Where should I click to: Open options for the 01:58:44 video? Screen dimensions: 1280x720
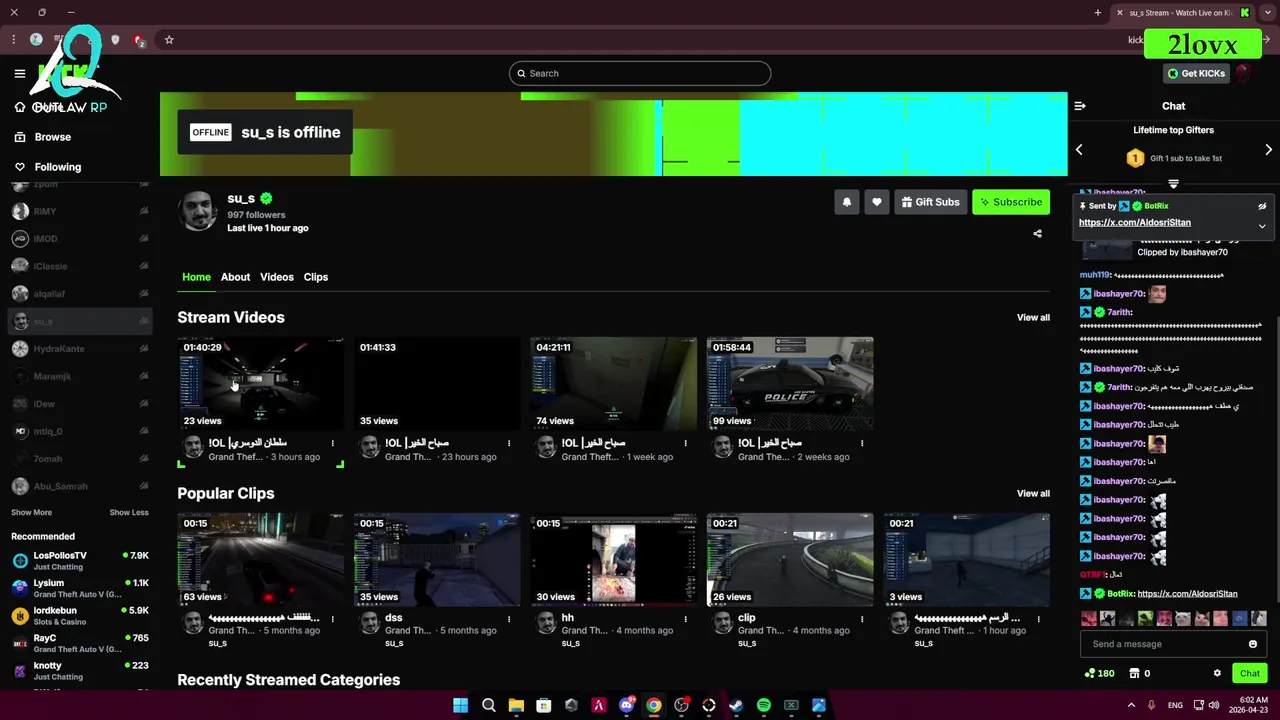point(862,443)
